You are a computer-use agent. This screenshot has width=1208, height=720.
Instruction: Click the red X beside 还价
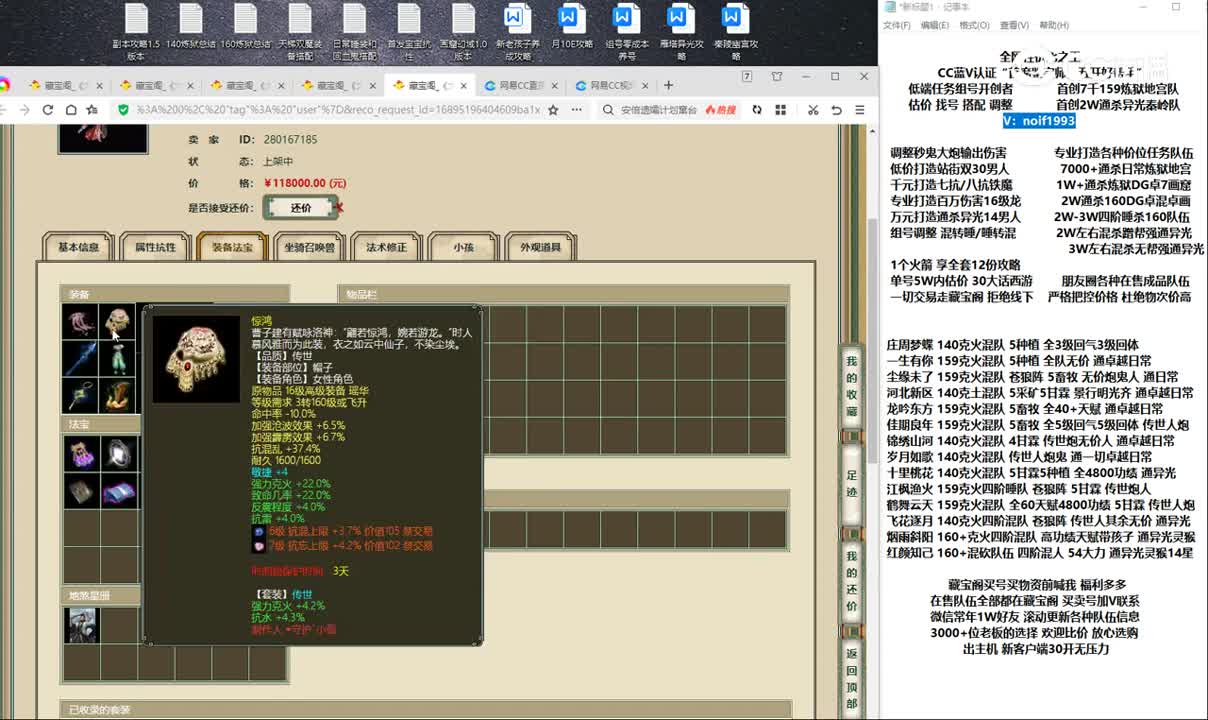(x=339, y=208)
